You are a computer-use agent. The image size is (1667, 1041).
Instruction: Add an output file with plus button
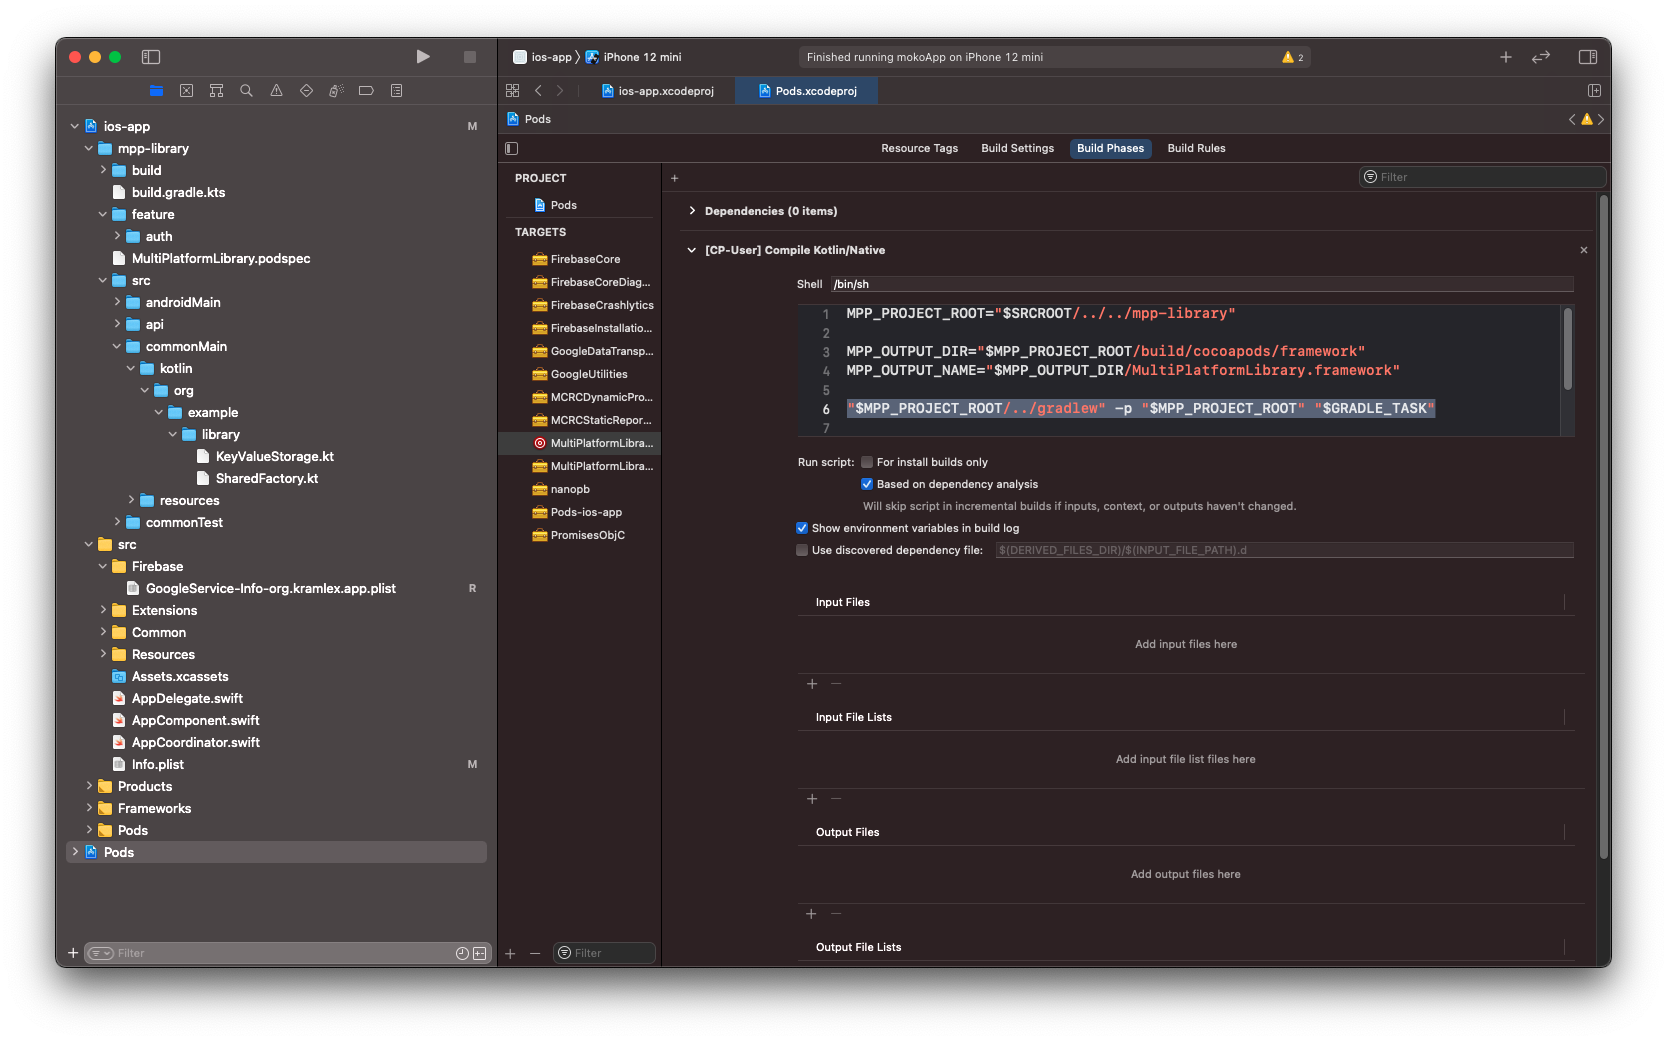812,914
